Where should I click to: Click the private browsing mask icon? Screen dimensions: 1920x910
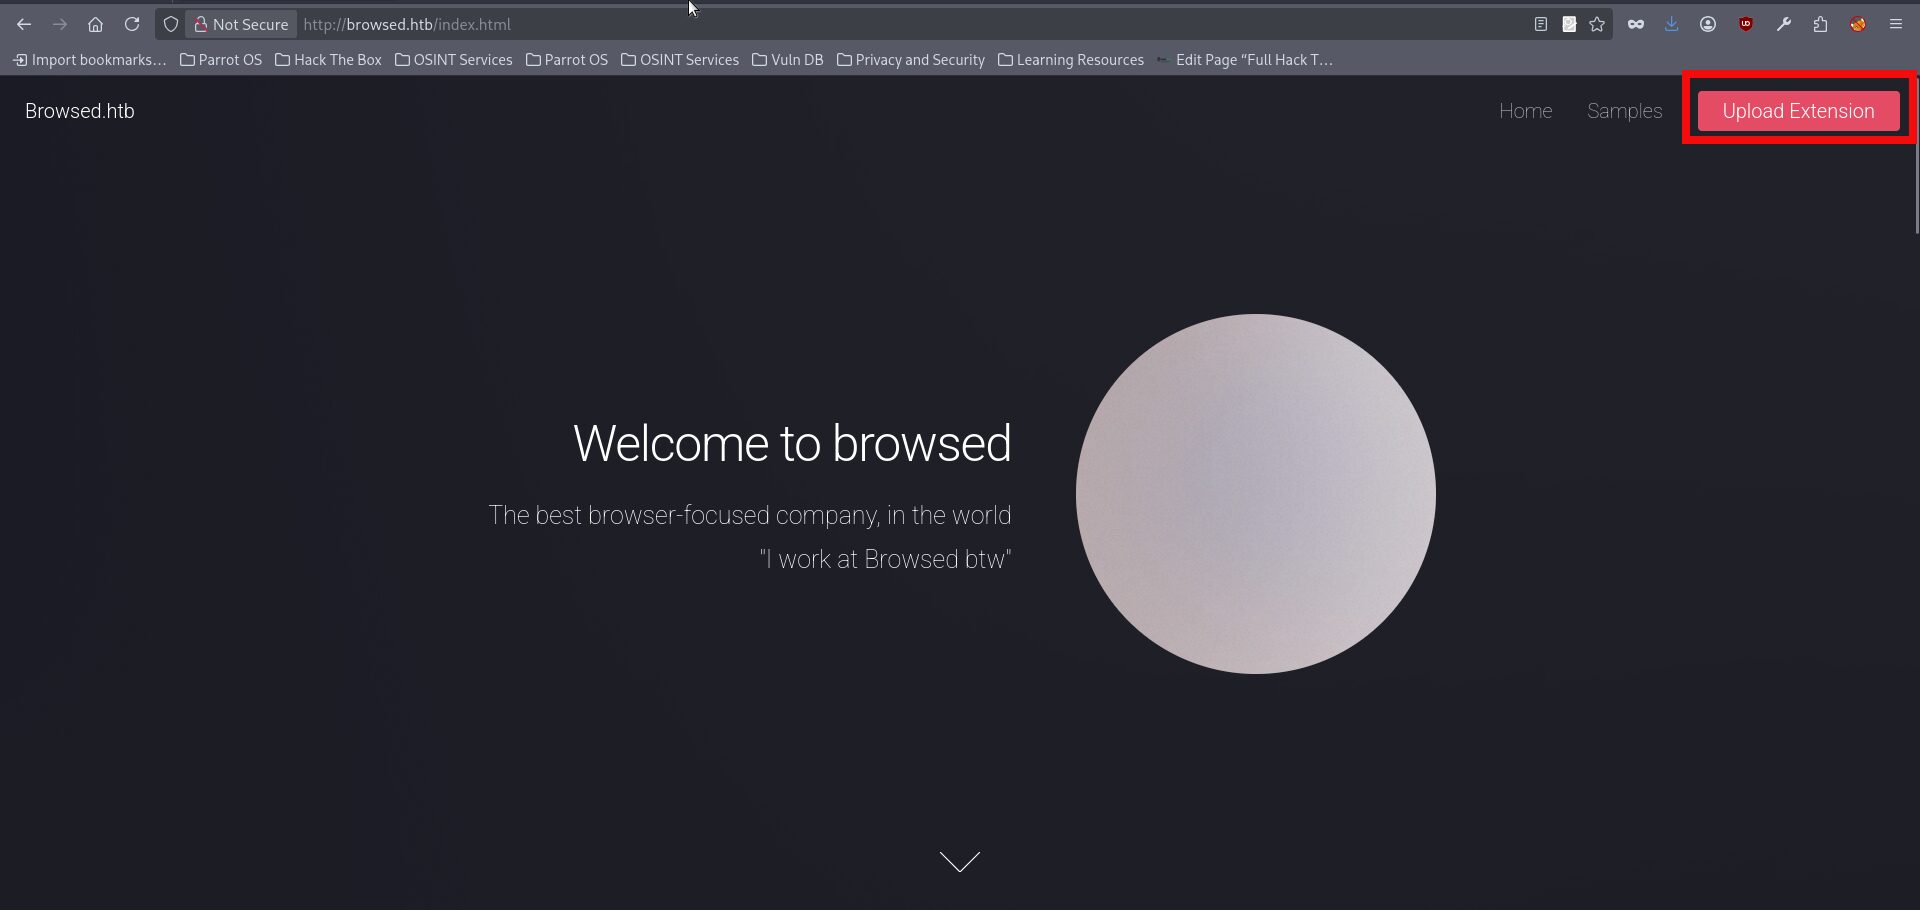click(x=1636, y=24)
